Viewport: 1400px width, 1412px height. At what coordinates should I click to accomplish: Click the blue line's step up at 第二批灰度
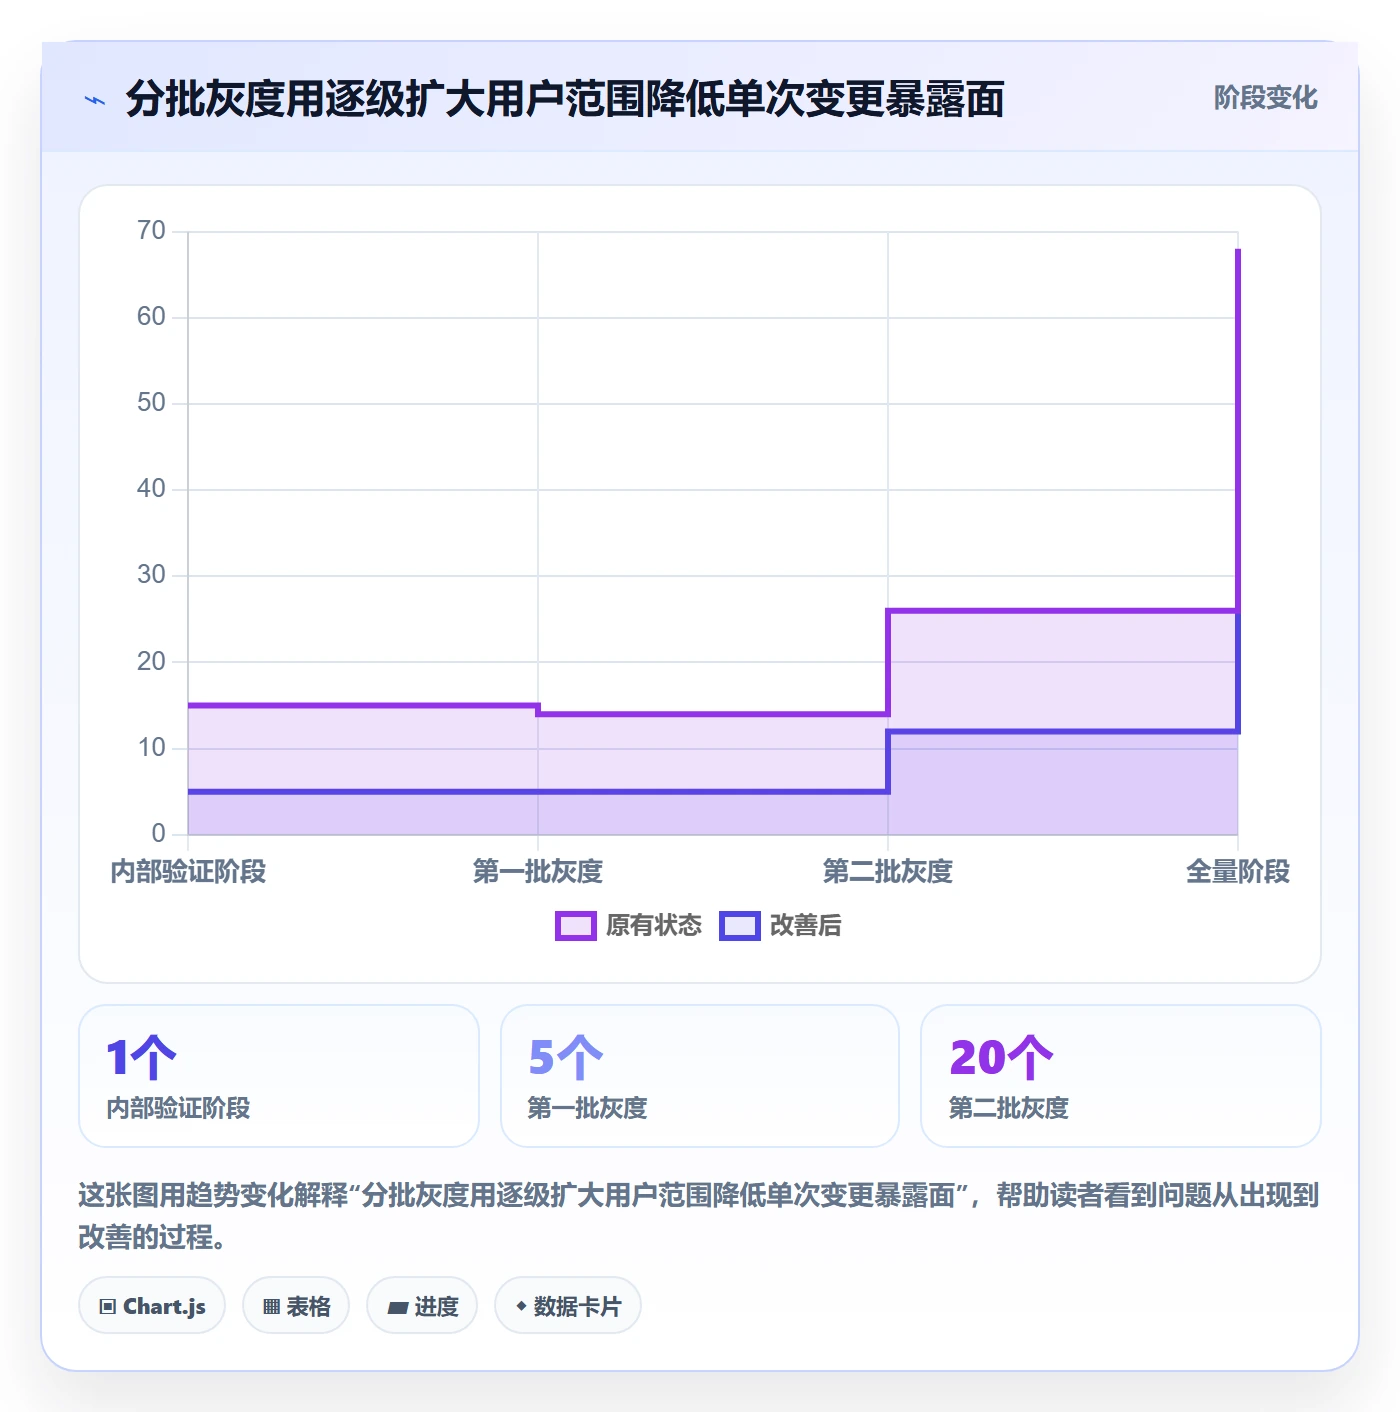[888, 762]
